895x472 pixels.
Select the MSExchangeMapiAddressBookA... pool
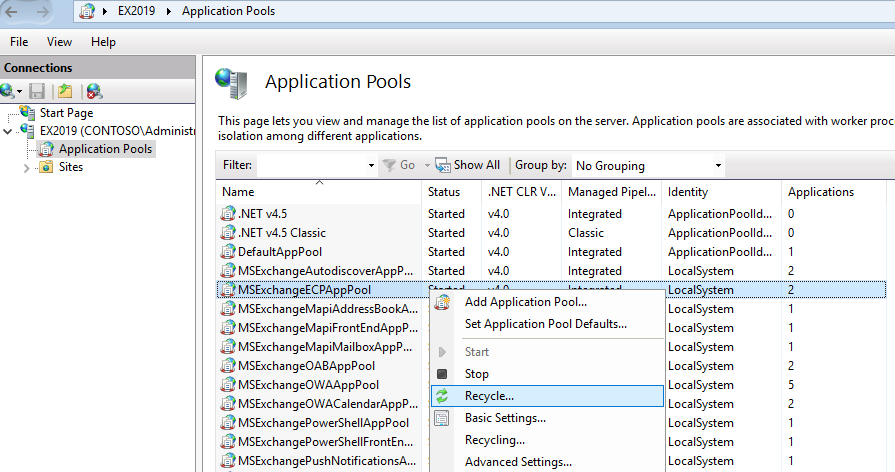pos(328,309)
